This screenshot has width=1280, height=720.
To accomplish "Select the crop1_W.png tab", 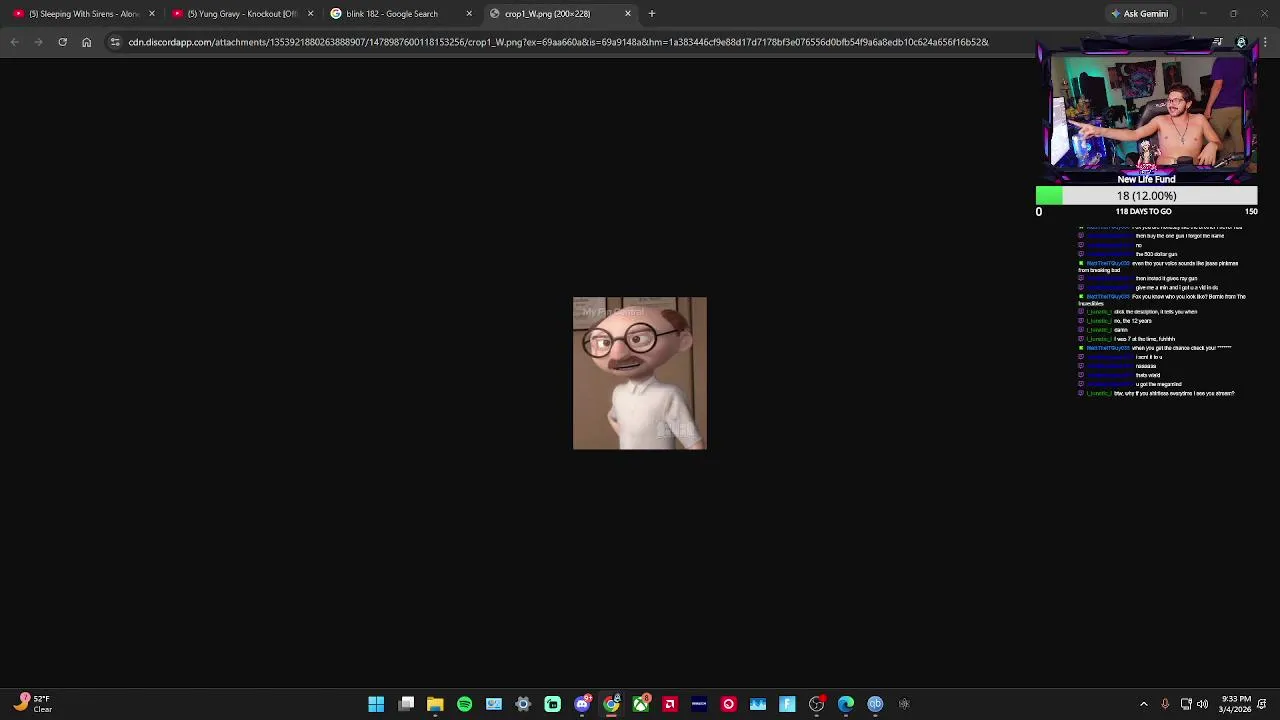I will tap(559, 14).
